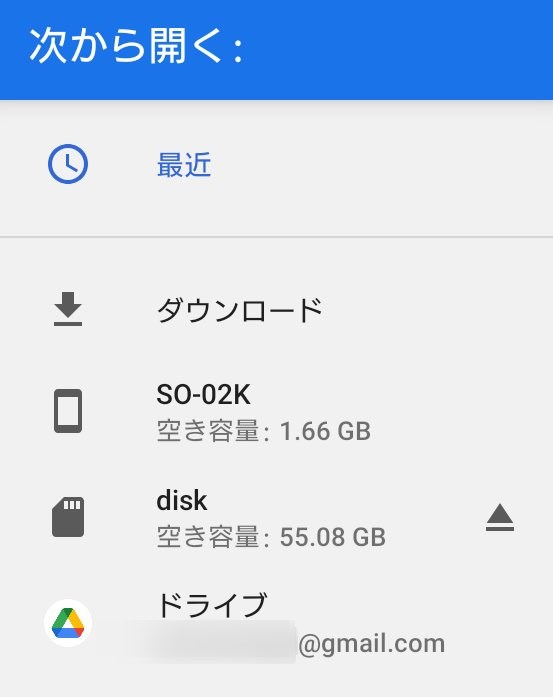Click free space text 55.08 GB
Screen dimensions: 553x697
click(x=333, y=537)
